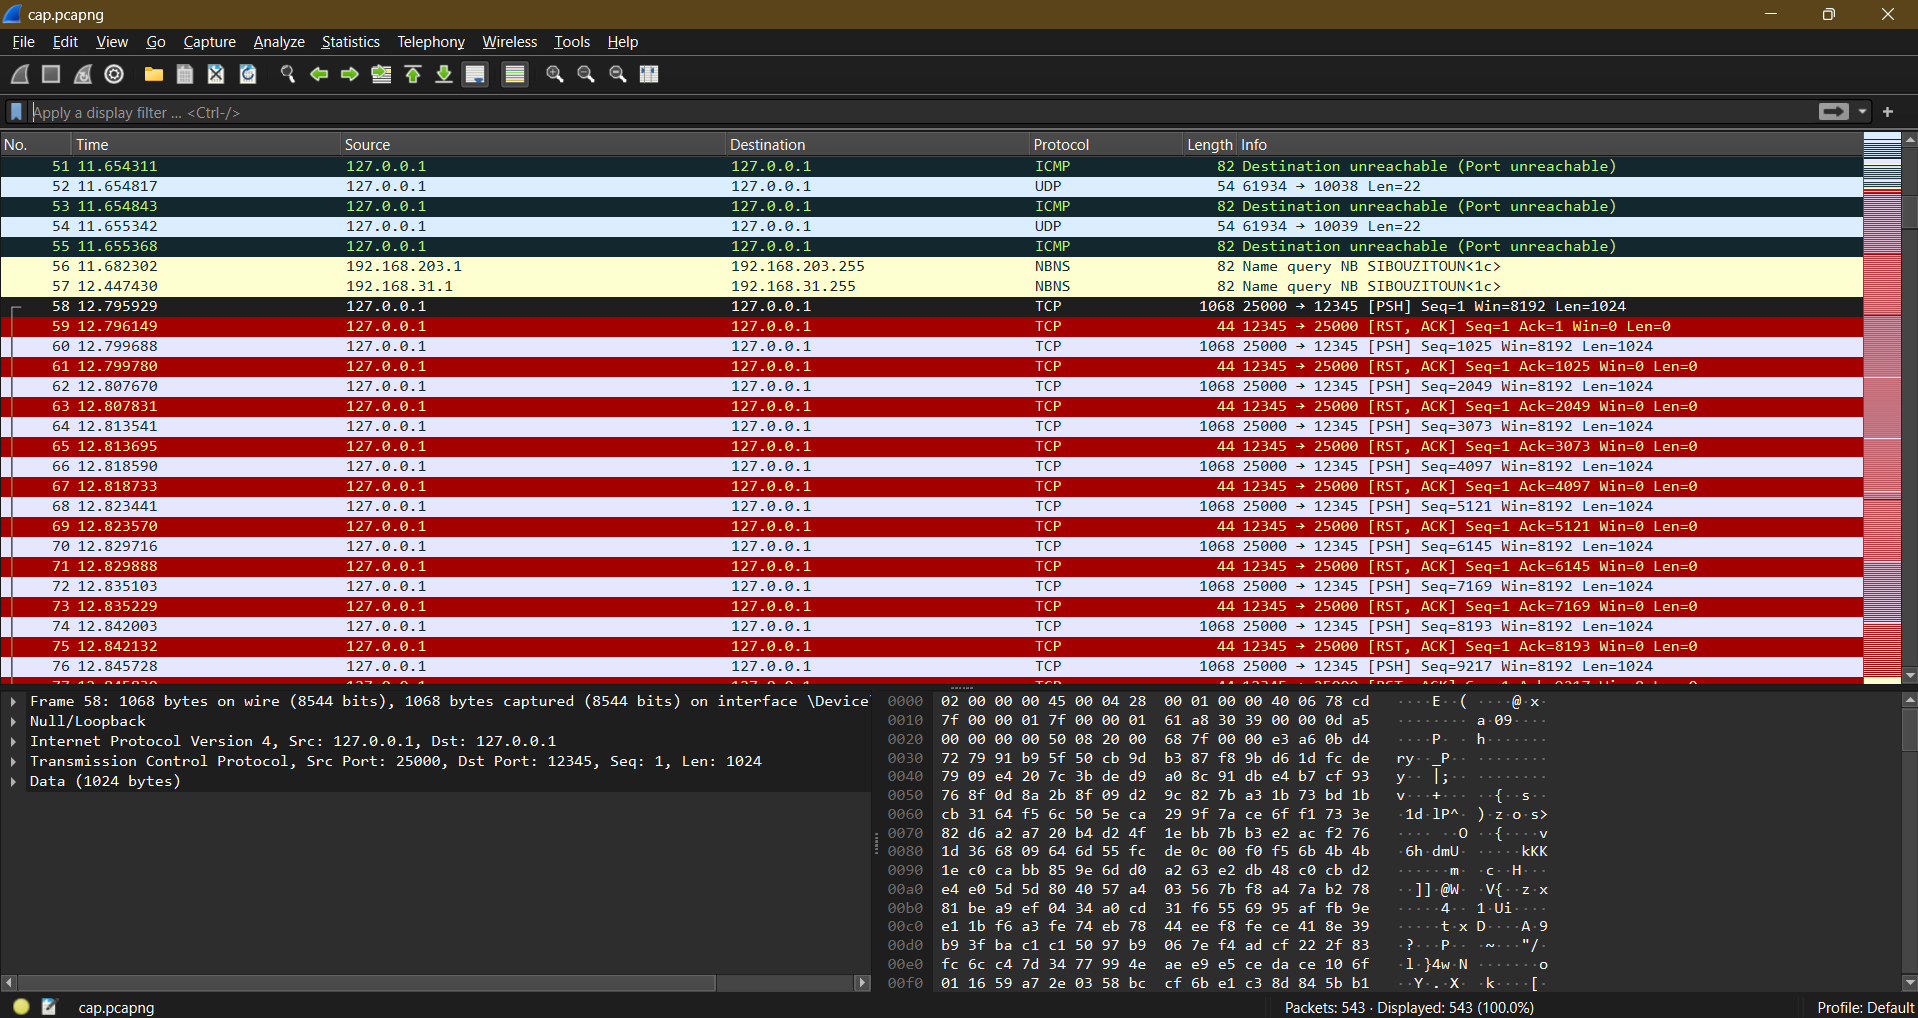Image resolution: width=1918 pixels, height=1018 pixels.
Task: Open the find packet tool
Action: pos(287,74)
